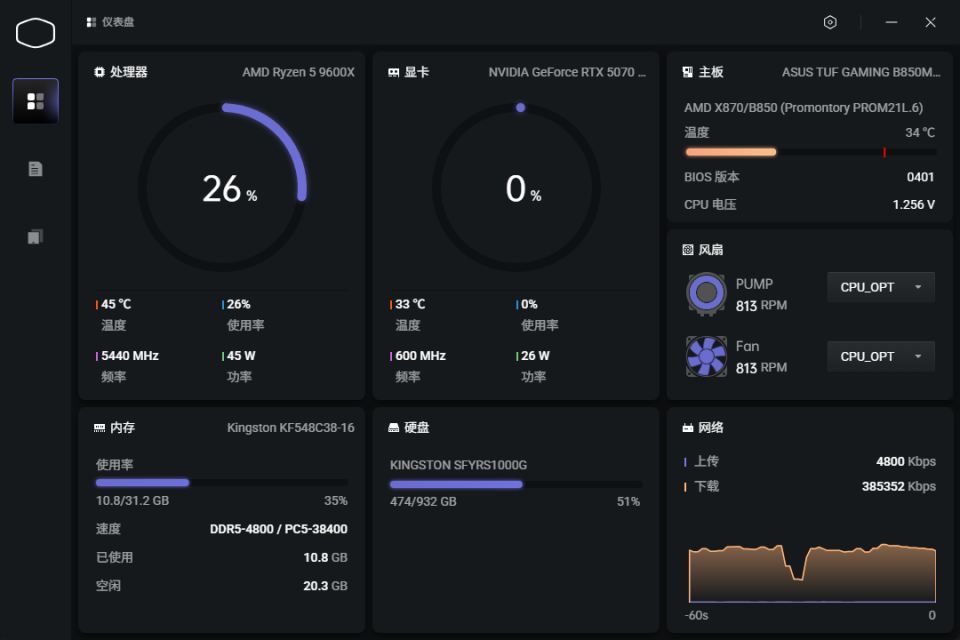Click the network panel icon

point(688,427)
